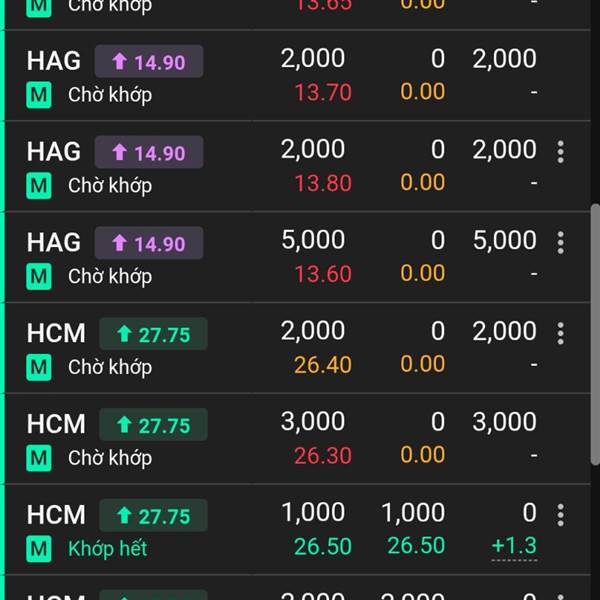This screenshot has height=600, width=600.
Task: Select HAG ticker in the 13.70 order row
Action: 54,61
